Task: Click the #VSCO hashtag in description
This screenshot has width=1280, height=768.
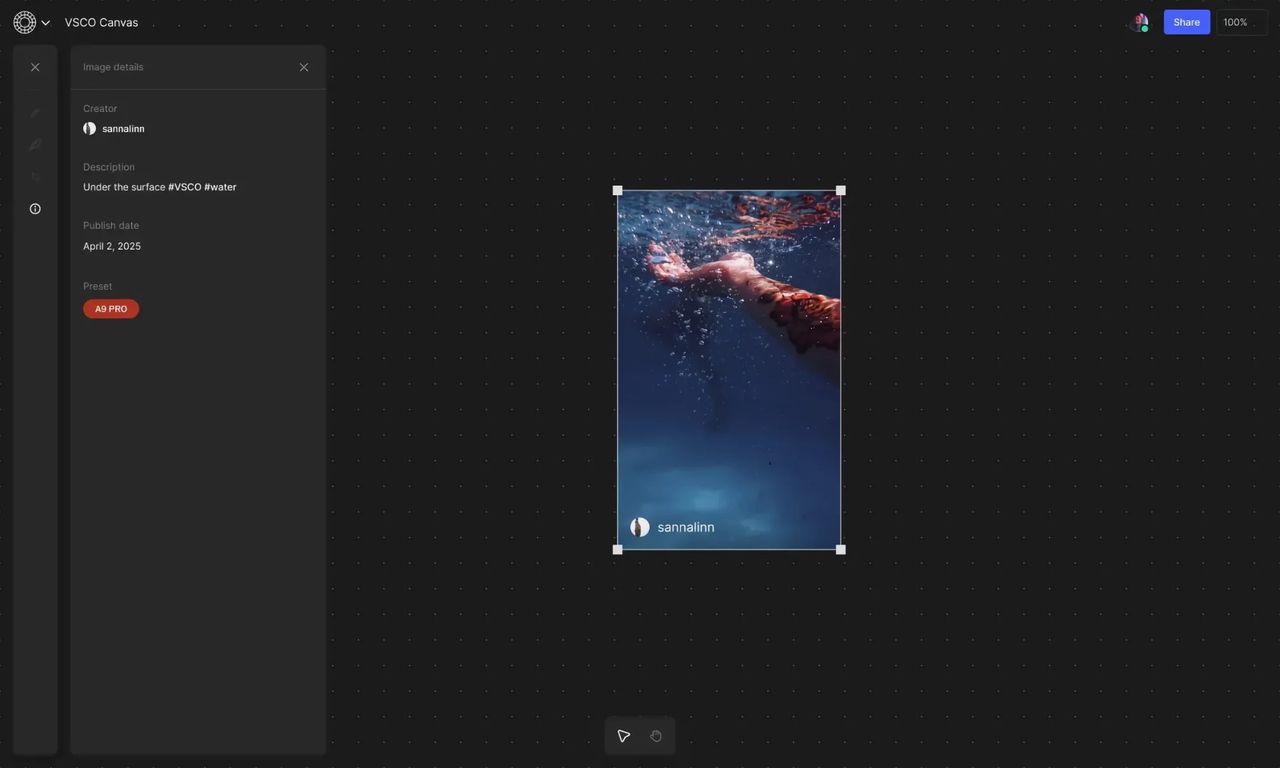Action: pos(184,187)
